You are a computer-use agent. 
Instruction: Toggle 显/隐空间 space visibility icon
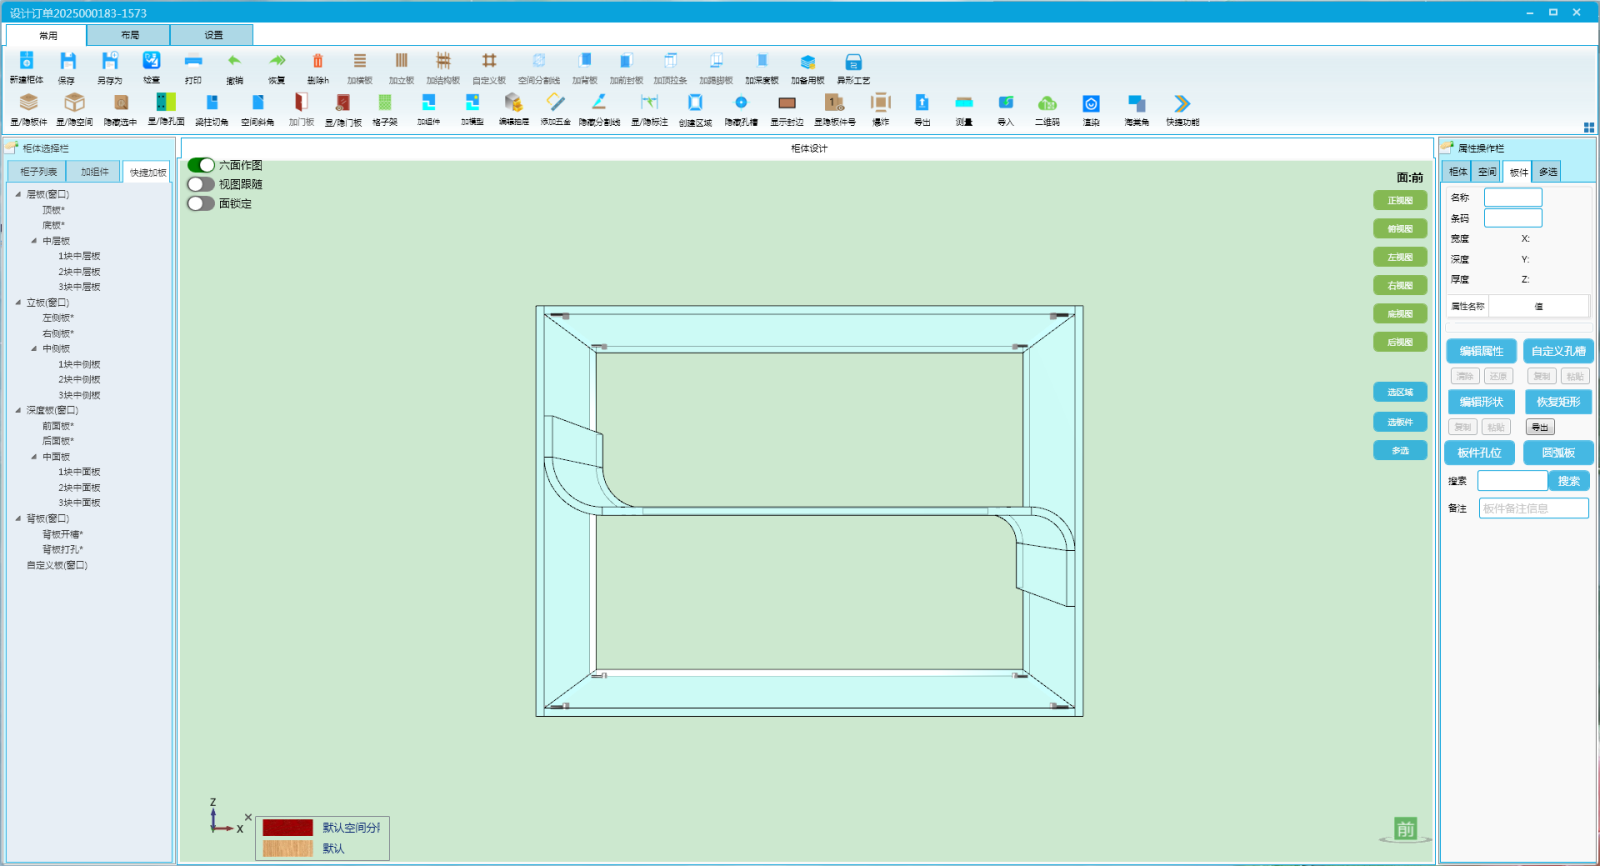tap(74, 103)
